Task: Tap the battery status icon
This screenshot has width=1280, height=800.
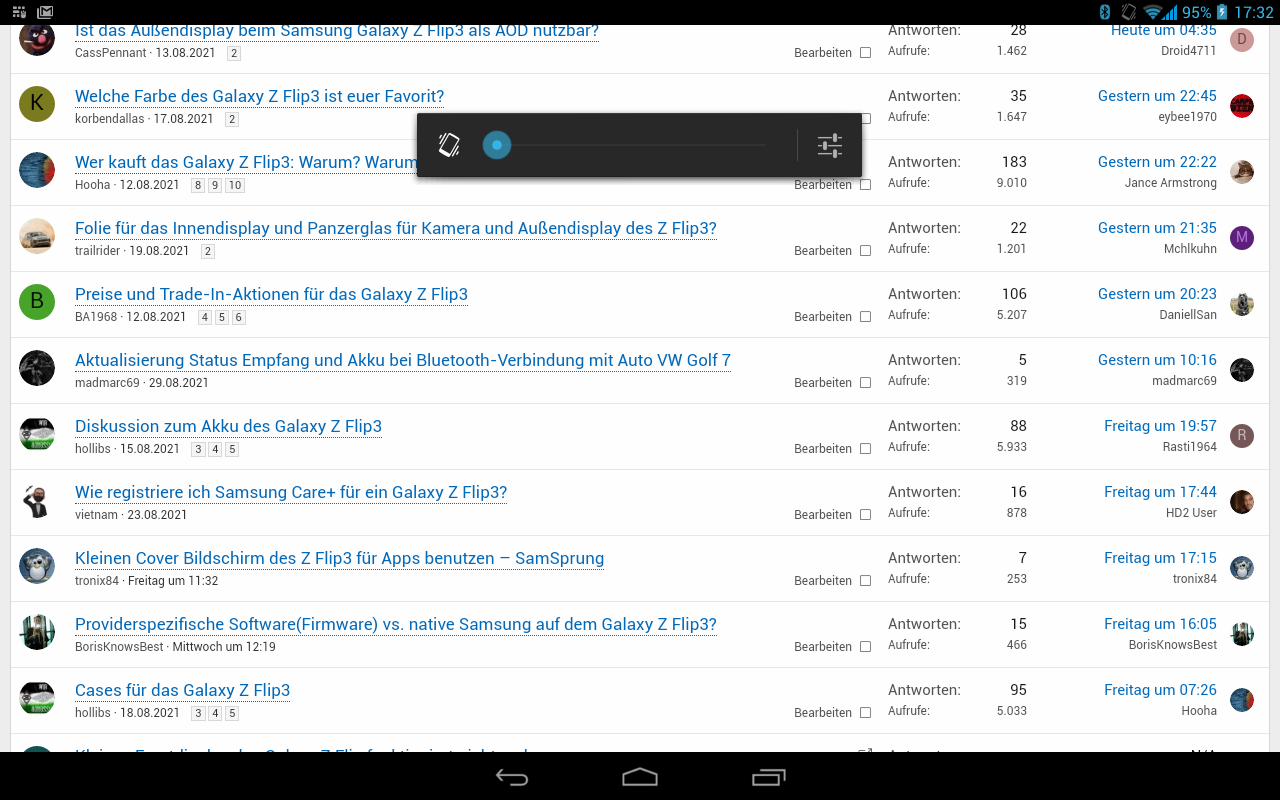Action: [x=1221, y=12]
